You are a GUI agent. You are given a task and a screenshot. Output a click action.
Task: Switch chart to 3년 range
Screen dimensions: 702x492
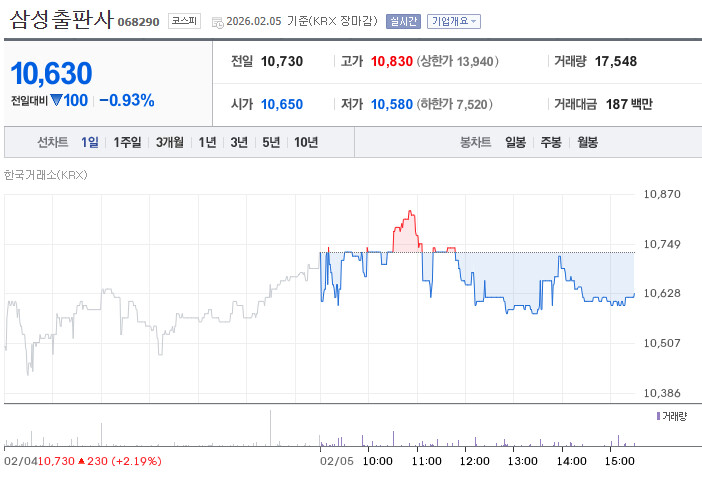pos(239,142)
